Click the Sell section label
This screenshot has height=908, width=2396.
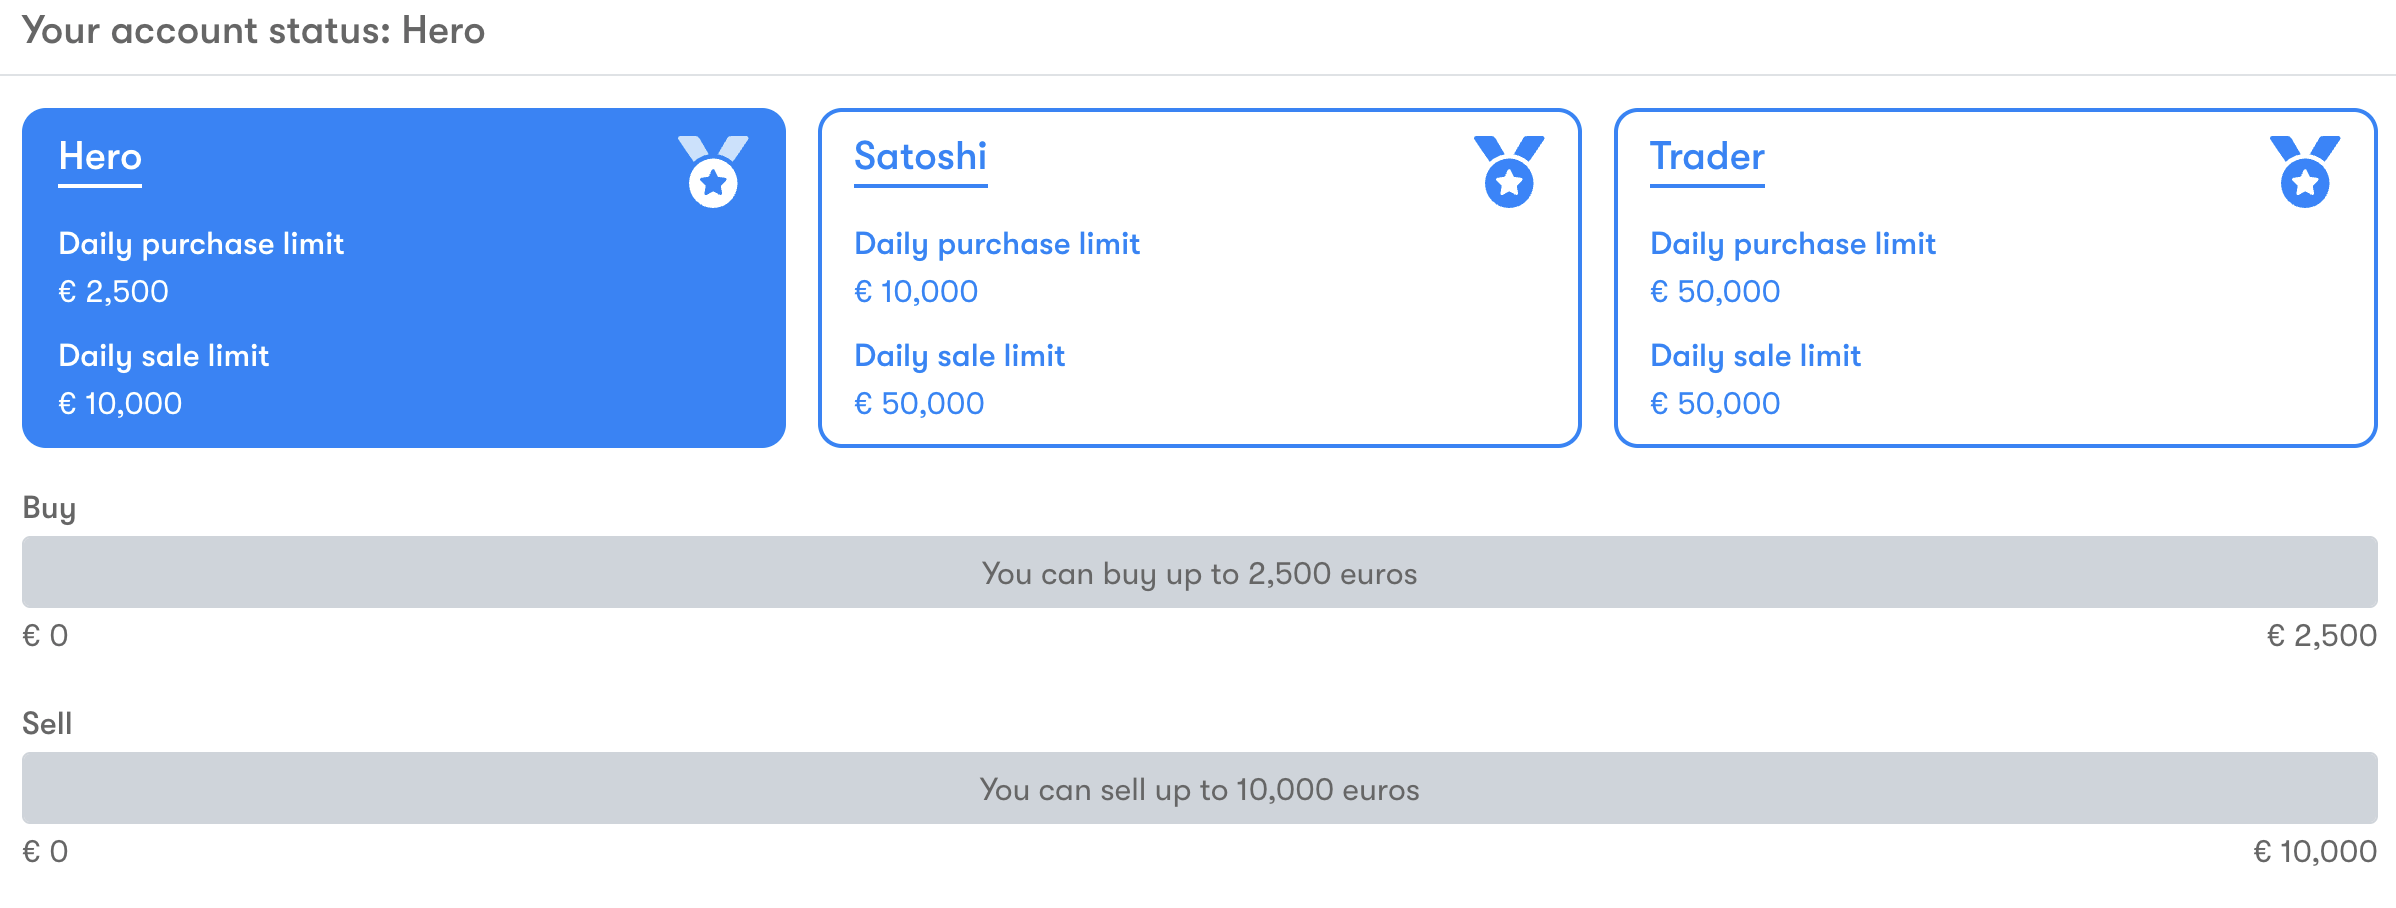(47, 723)
